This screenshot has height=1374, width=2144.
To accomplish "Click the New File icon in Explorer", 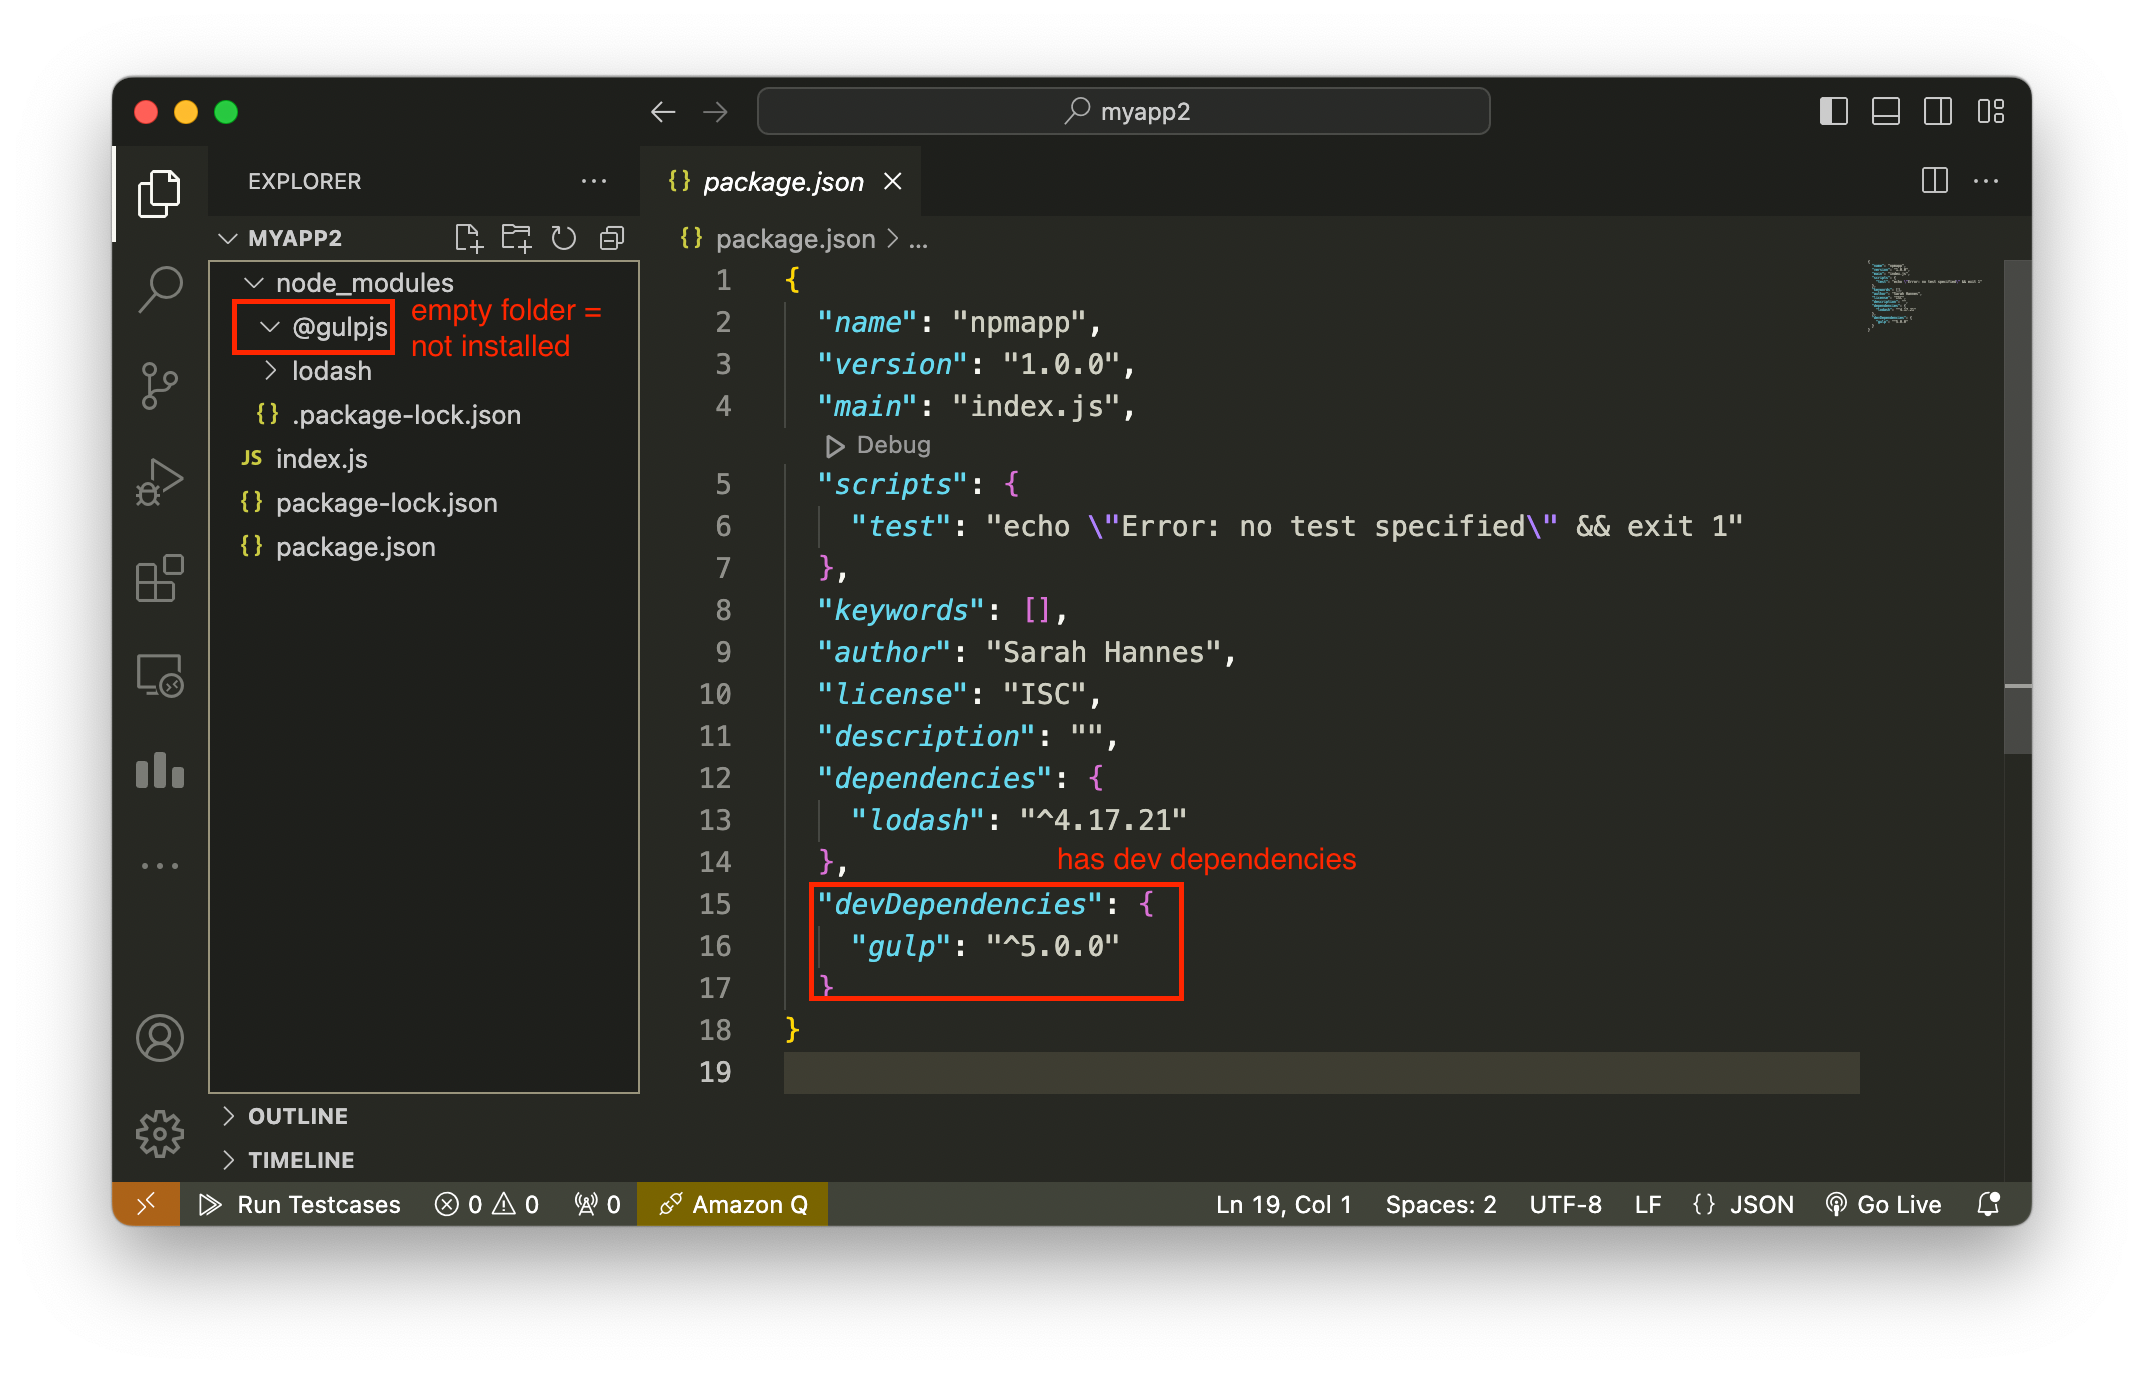I will coord(468,238).
